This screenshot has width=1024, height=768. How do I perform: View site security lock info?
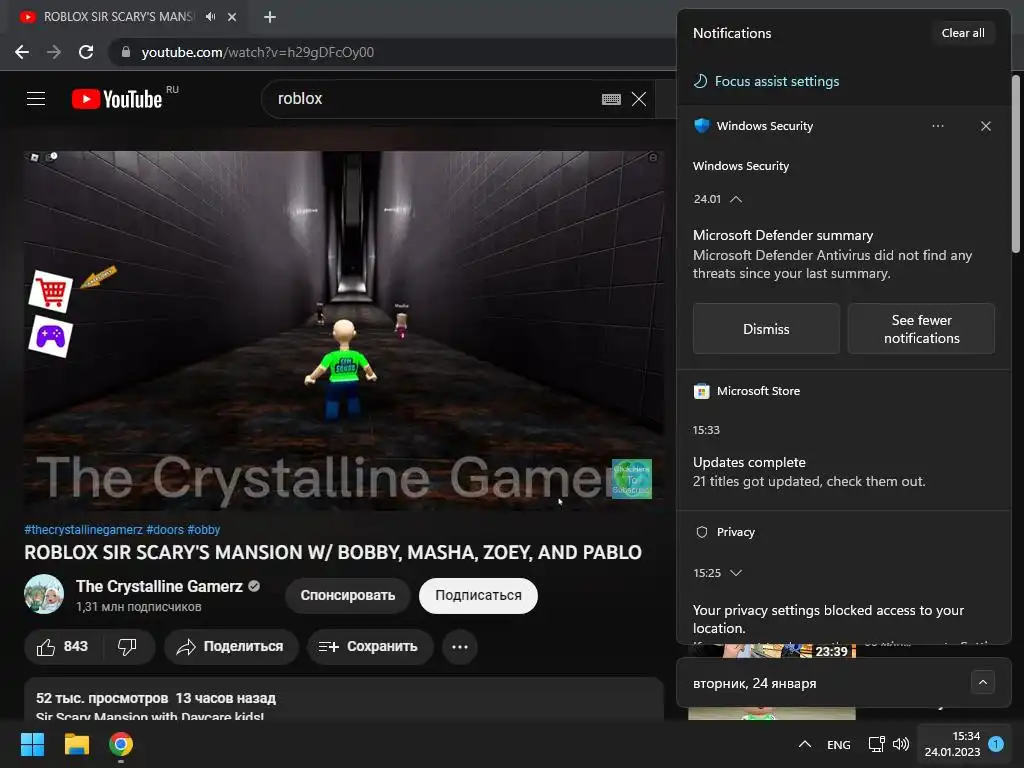click(125, 52)
